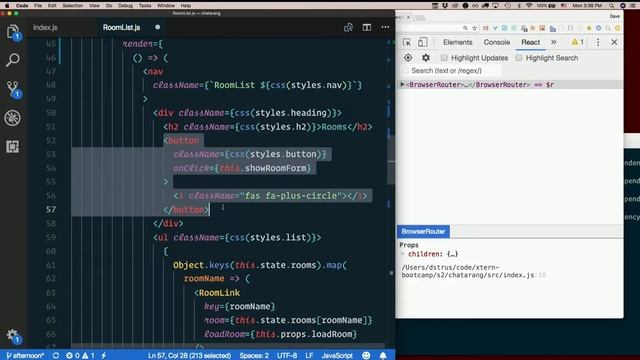Toggle DevTools device toolbar icon
This screenshot has width=640, height=360.
click(422, 42)
